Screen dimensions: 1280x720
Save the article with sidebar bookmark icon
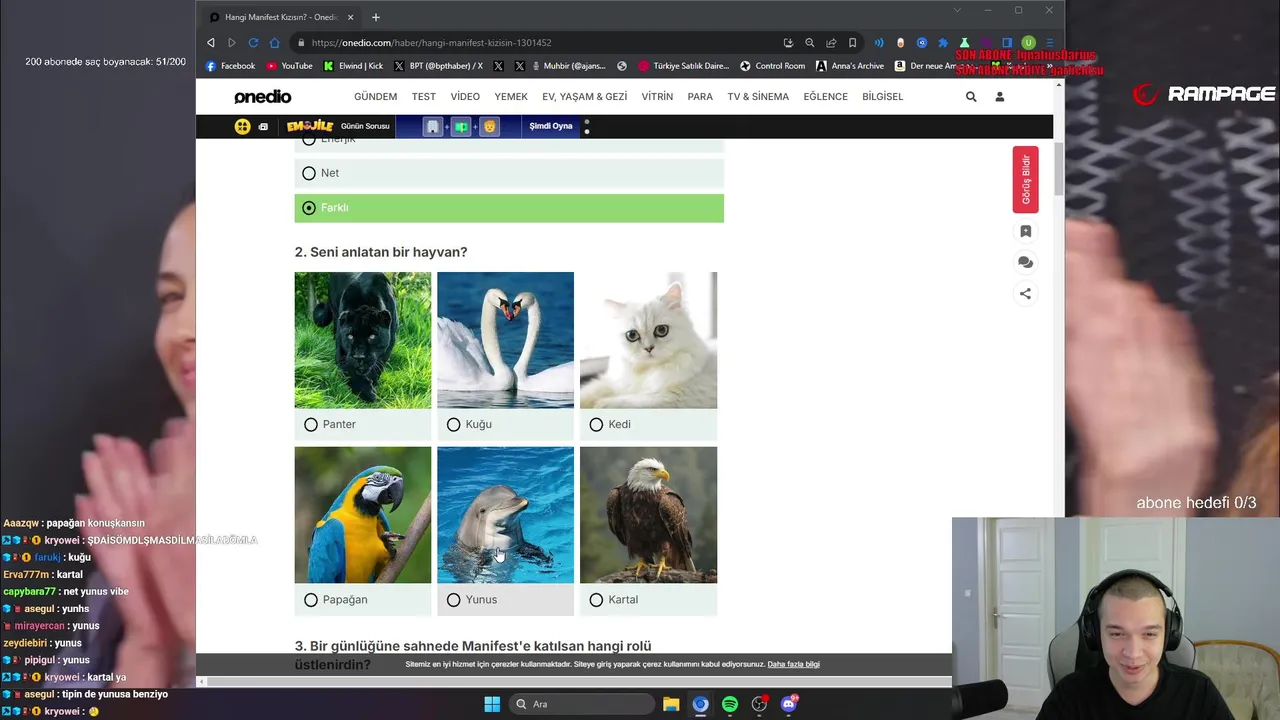pos(1025,231)
